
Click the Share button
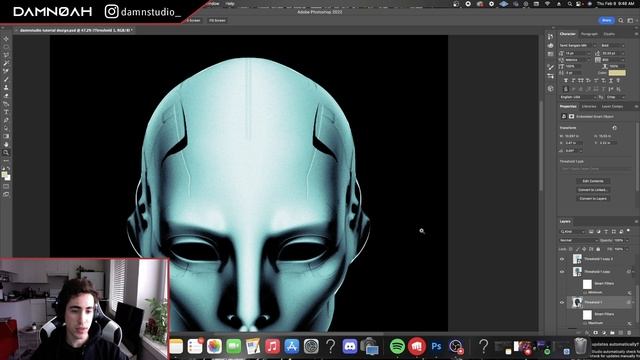[x=607, y=20]
